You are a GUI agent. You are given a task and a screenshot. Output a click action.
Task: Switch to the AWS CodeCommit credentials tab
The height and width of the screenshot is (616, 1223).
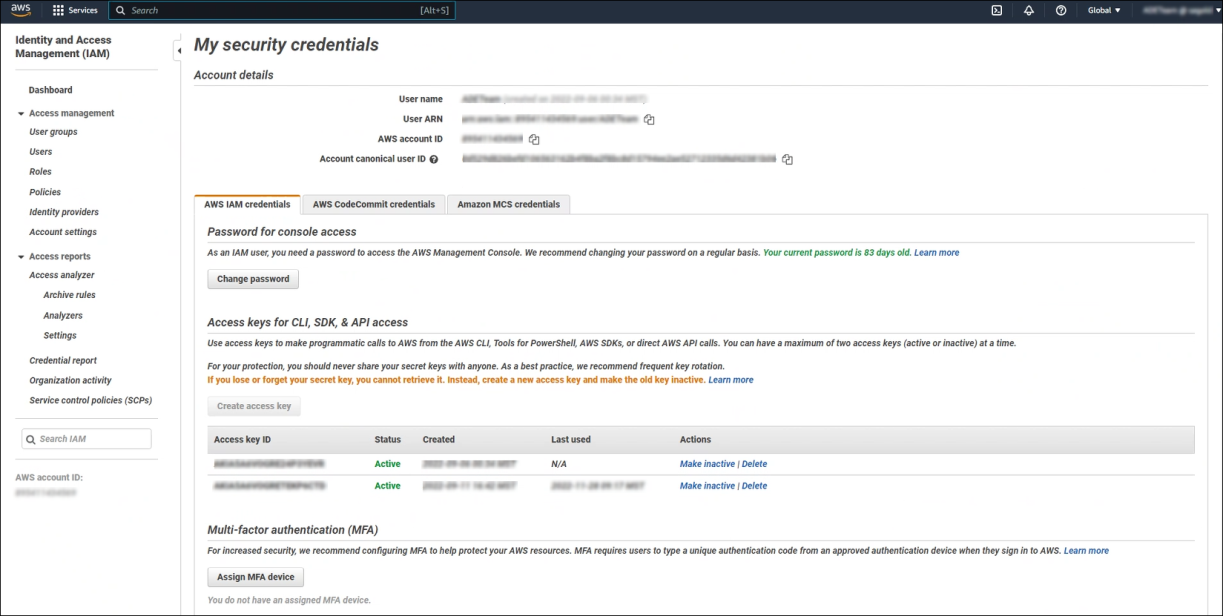[373, 204]
